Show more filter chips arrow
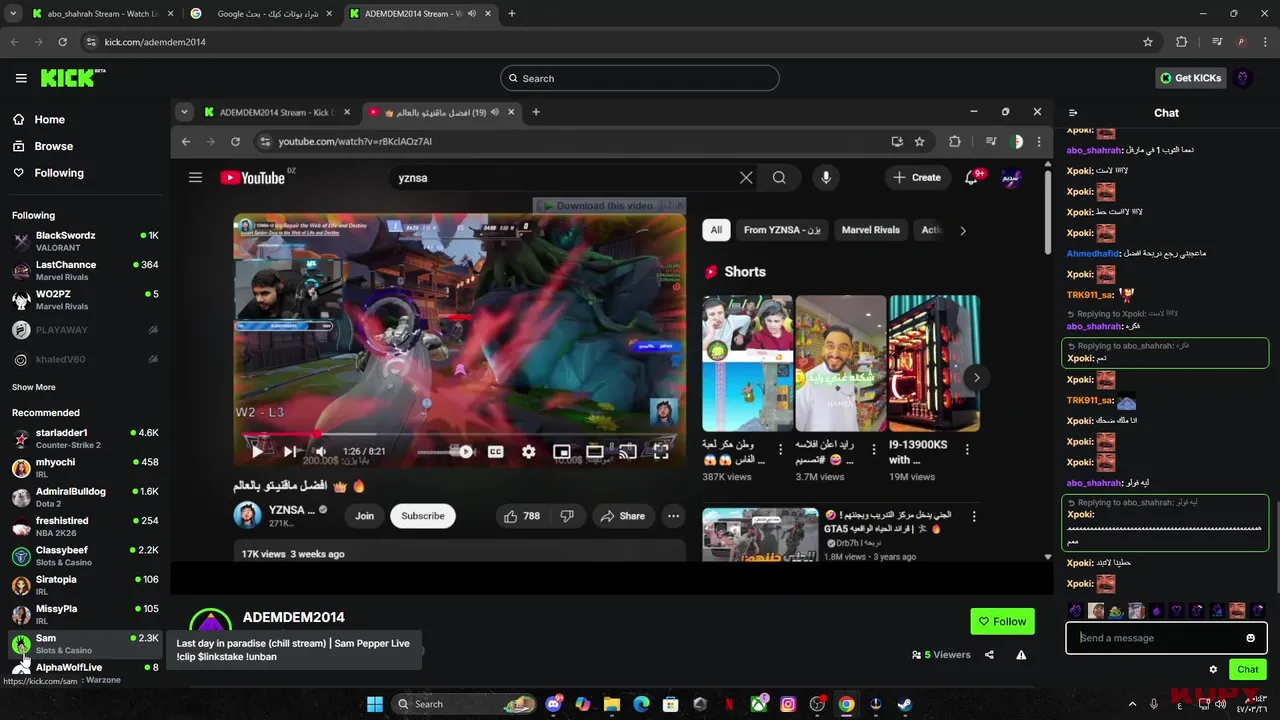 pos(963,230)
